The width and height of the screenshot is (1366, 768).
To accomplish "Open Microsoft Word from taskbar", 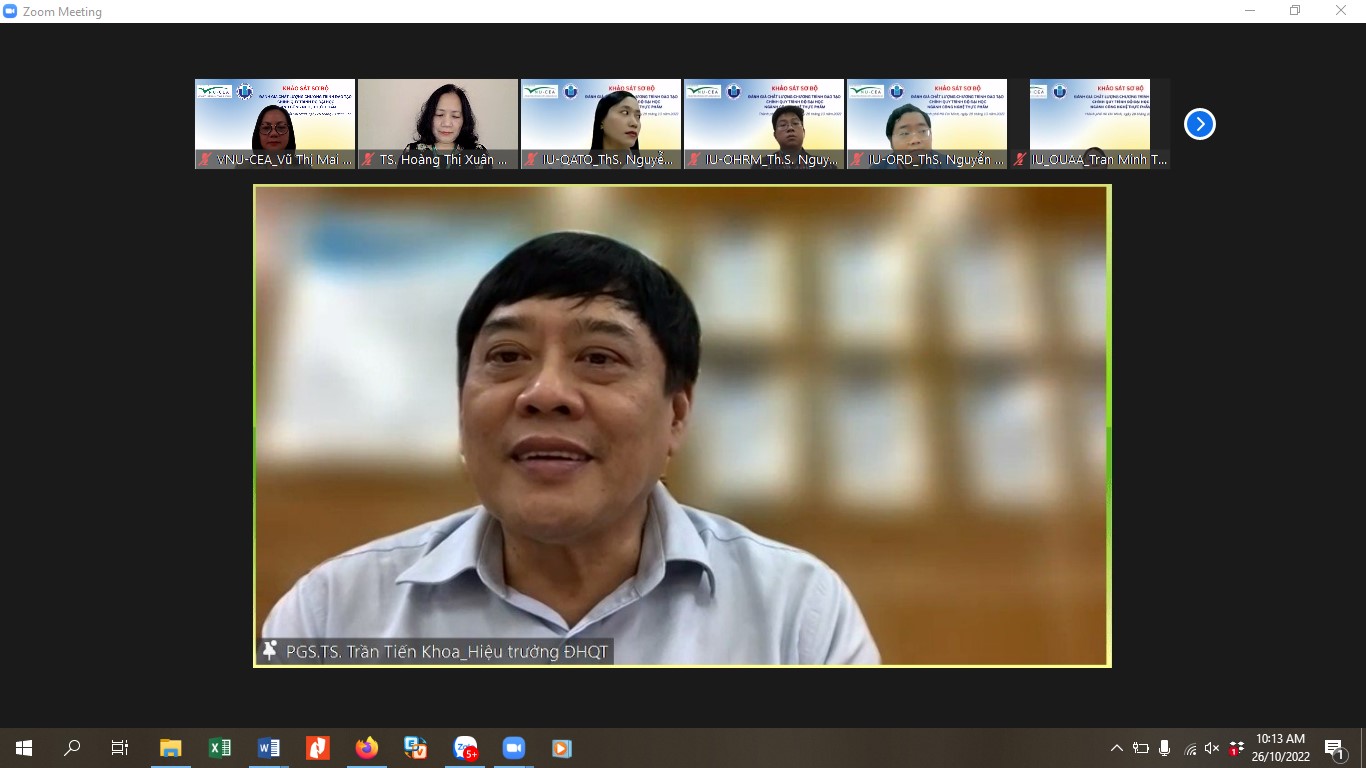I will tap(269, 748).
